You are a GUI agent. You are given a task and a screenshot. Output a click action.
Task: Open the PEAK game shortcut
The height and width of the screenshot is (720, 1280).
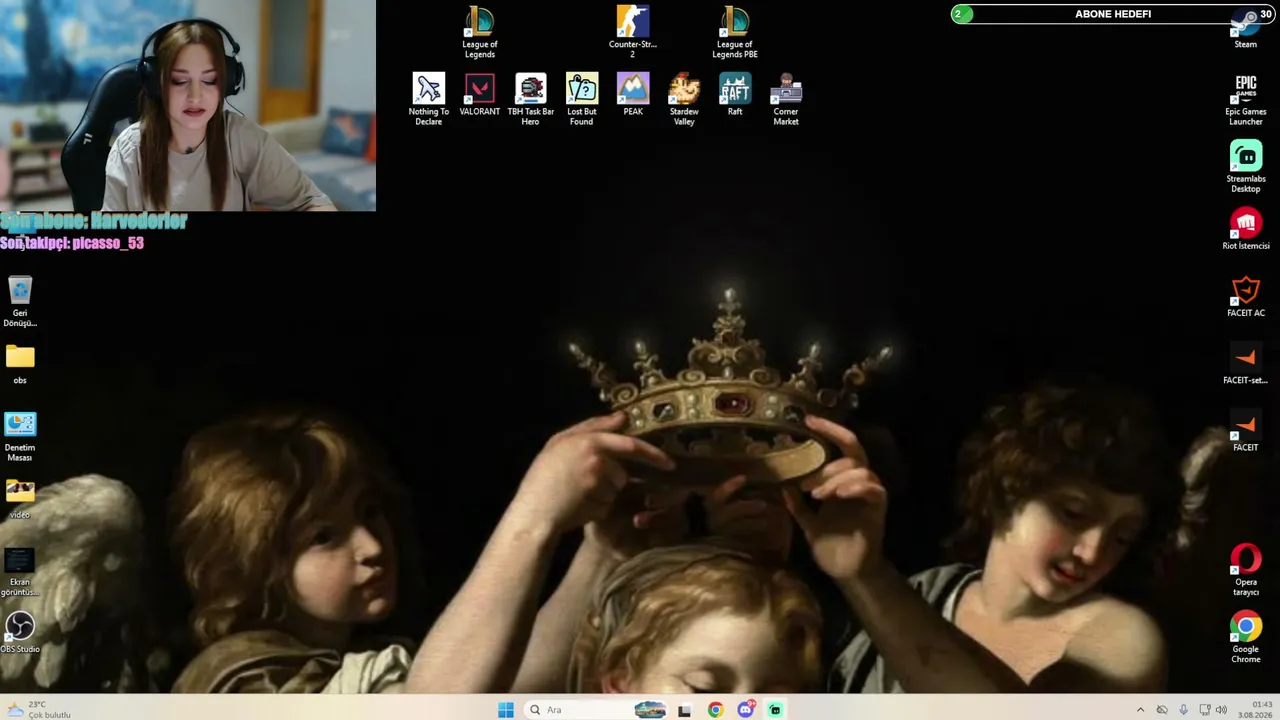pos(633,94)
